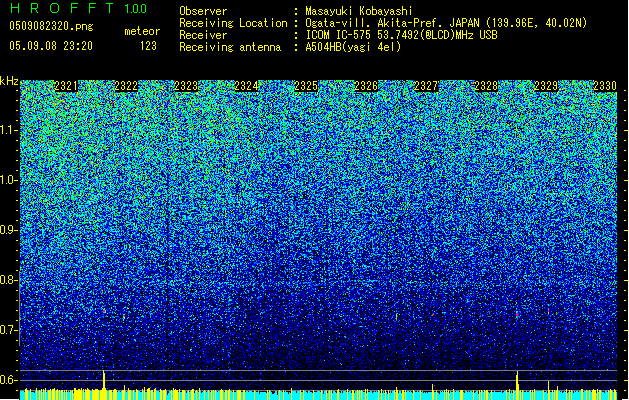Click the ICOM IC-575 receiver text
The height and width of the screenshot is (400, 629).
401,35
